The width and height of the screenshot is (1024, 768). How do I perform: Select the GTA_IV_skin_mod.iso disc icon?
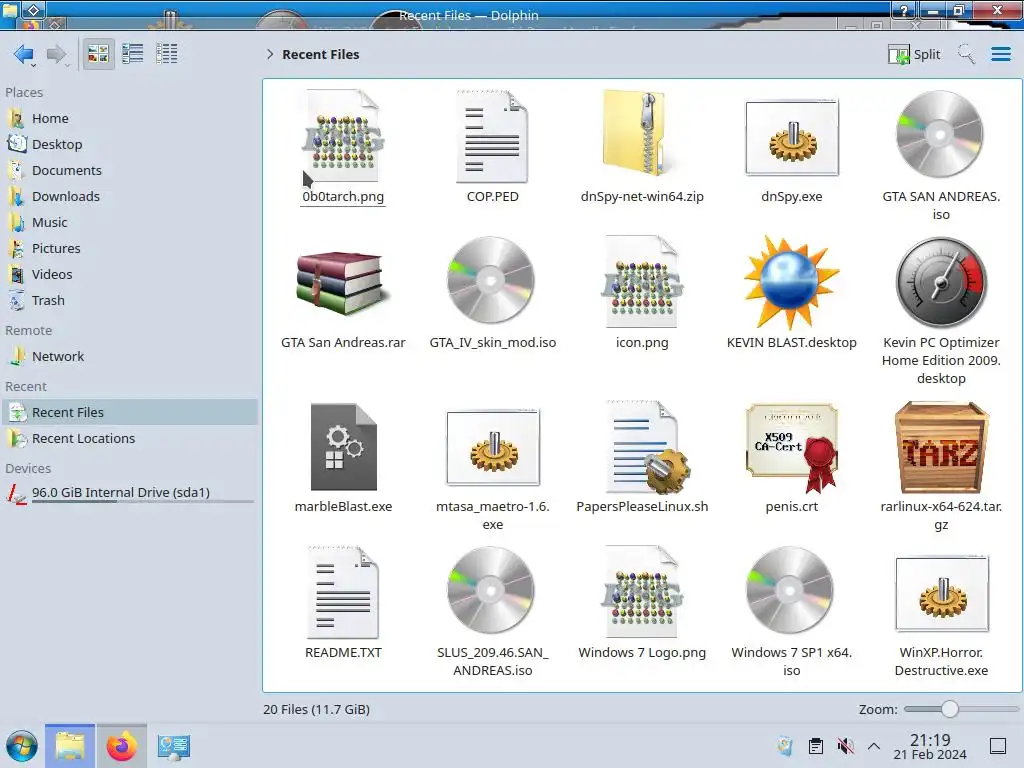pos(491,280)
